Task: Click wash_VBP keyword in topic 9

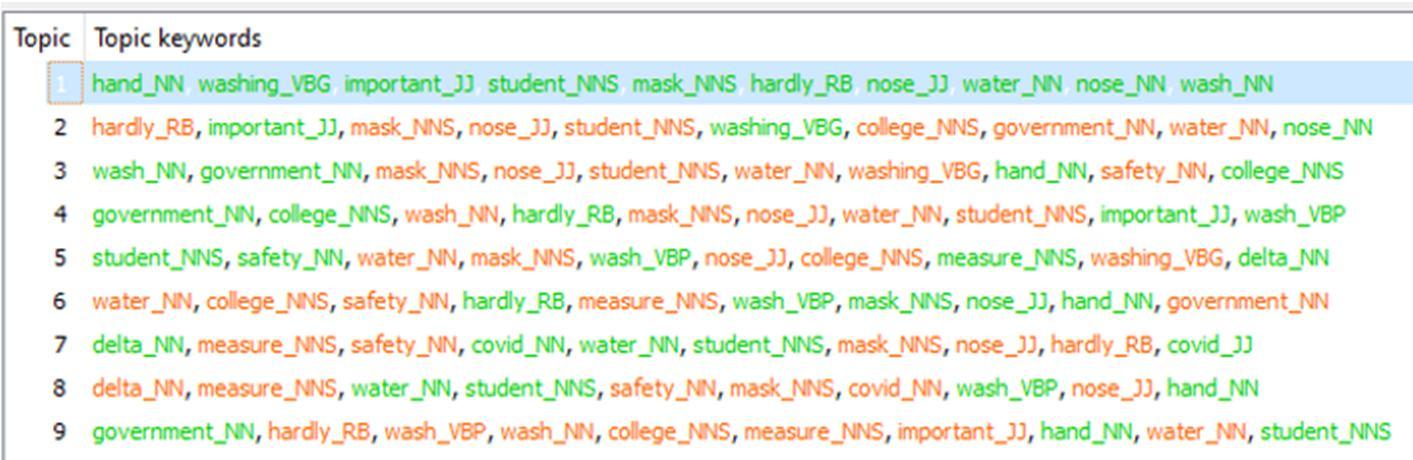Action: pos(435,432)
